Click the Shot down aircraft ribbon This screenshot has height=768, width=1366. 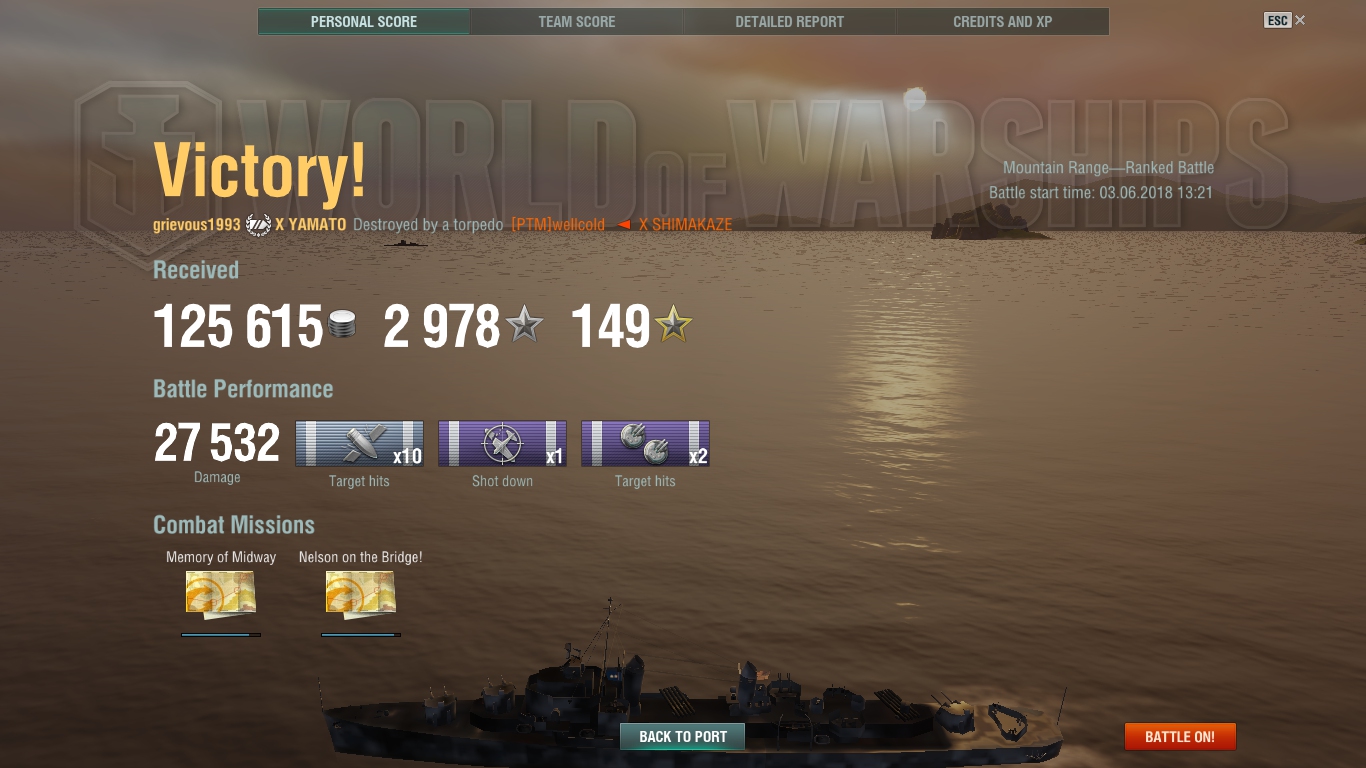(x=502, y=443)
